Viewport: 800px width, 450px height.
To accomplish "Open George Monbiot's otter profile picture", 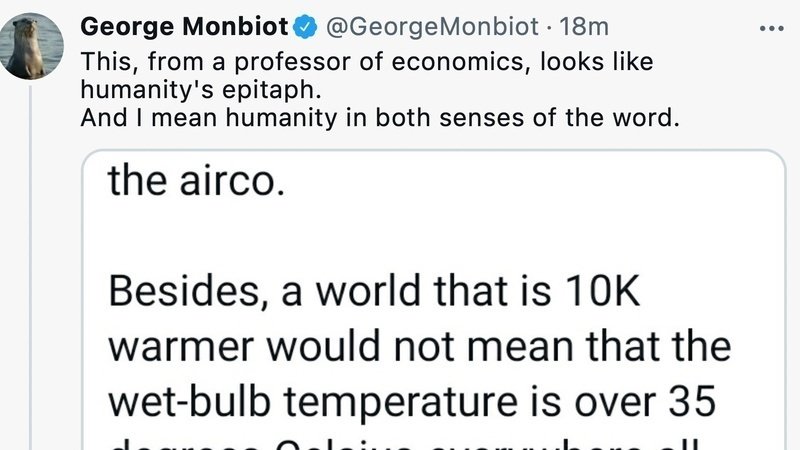I will [35, 46].
